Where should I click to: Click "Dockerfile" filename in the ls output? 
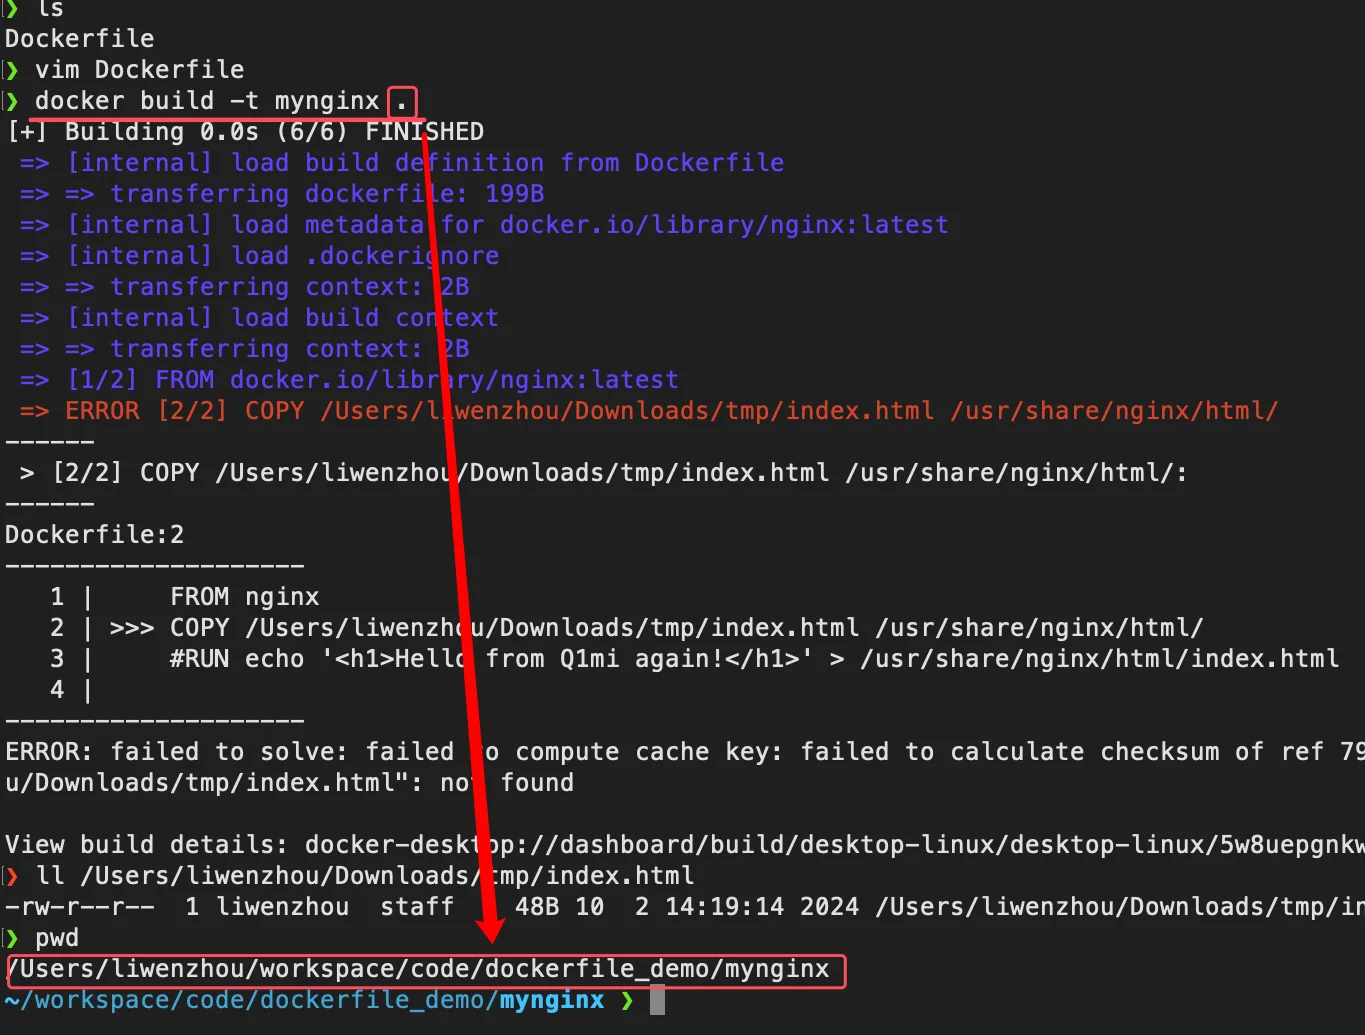point(79,38)
